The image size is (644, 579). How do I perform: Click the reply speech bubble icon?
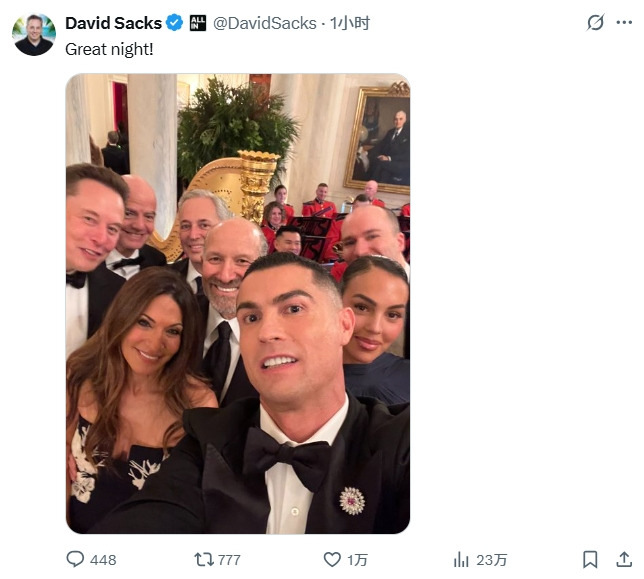point(75,559)
